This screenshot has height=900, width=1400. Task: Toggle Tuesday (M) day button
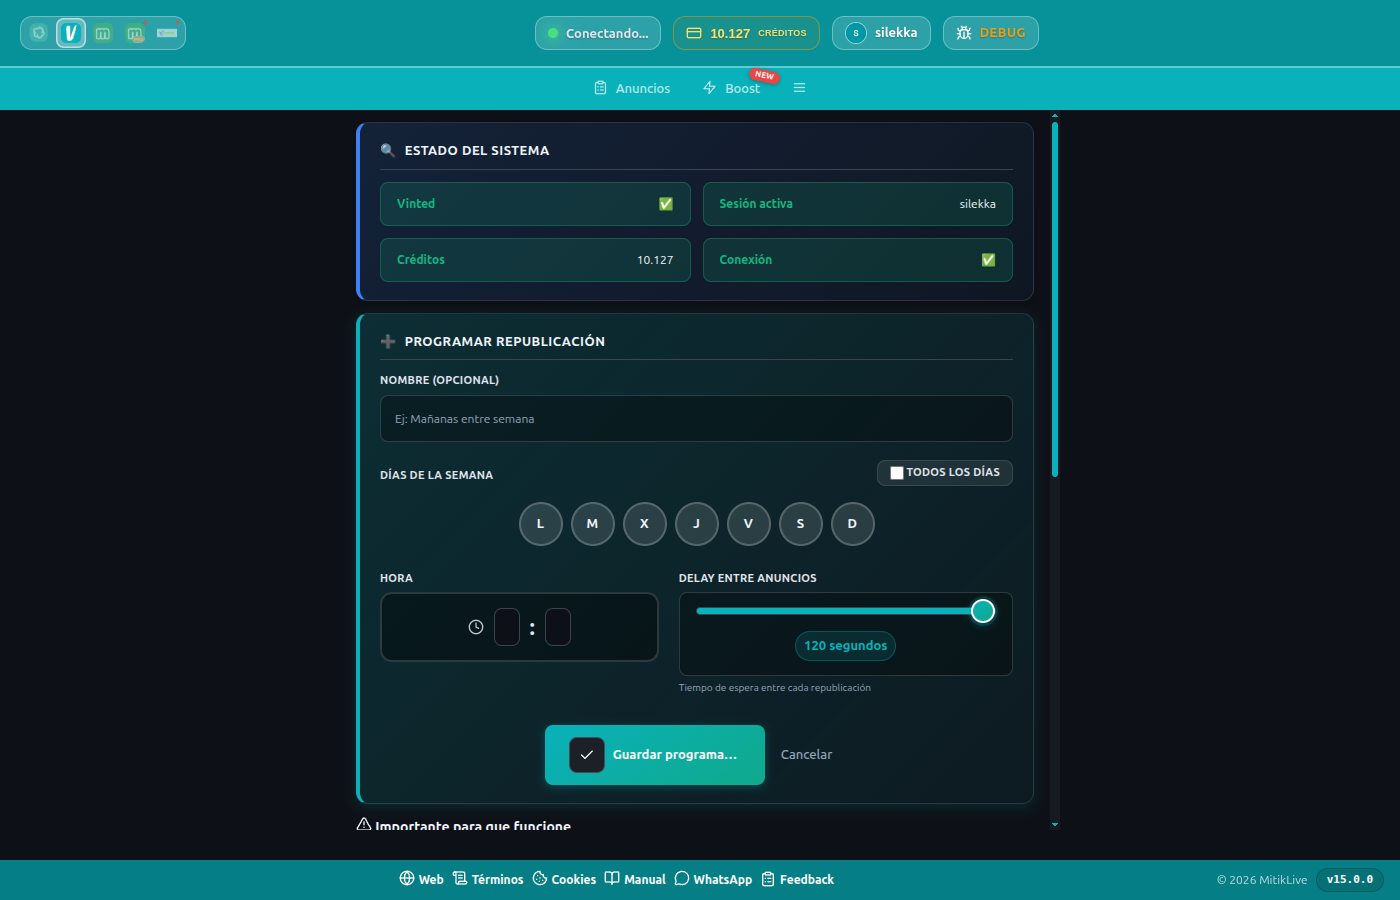(x=593, y=524)
